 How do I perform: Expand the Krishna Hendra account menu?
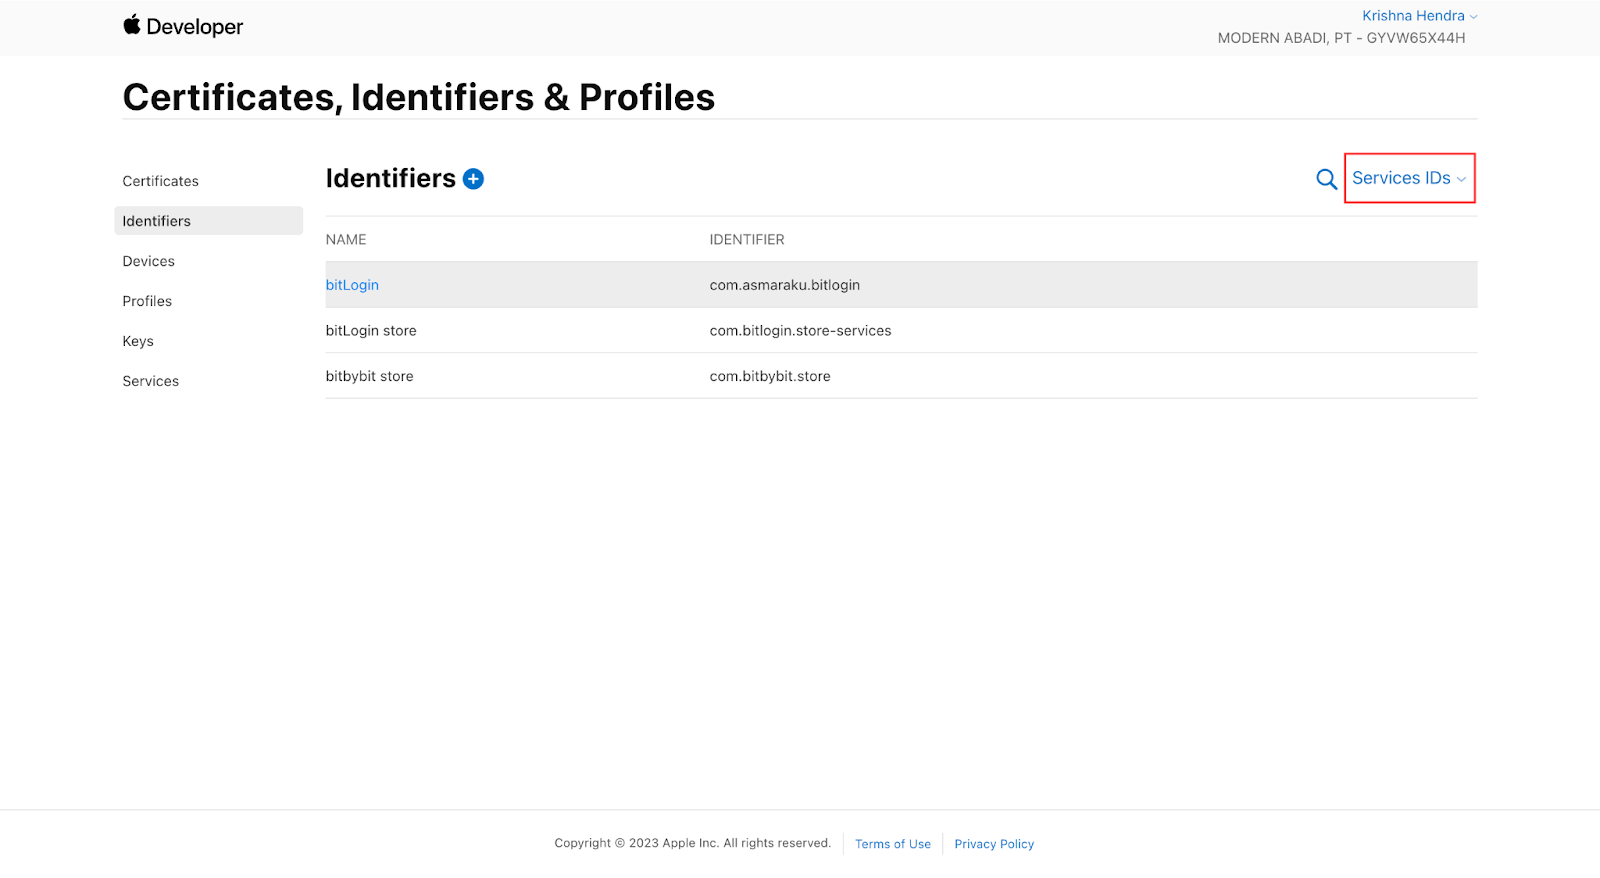click(1419, 16)
